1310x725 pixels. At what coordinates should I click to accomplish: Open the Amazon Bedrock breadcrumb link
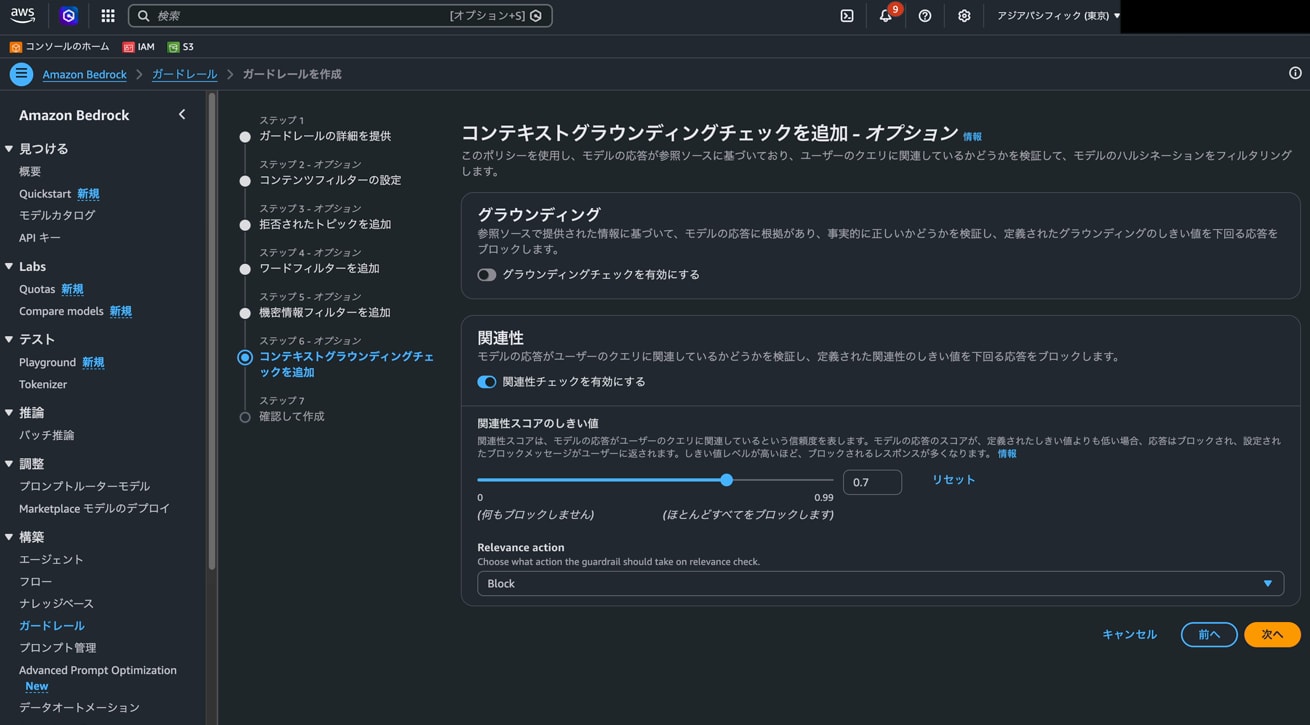pyautogui.click(x=85, y=75)
